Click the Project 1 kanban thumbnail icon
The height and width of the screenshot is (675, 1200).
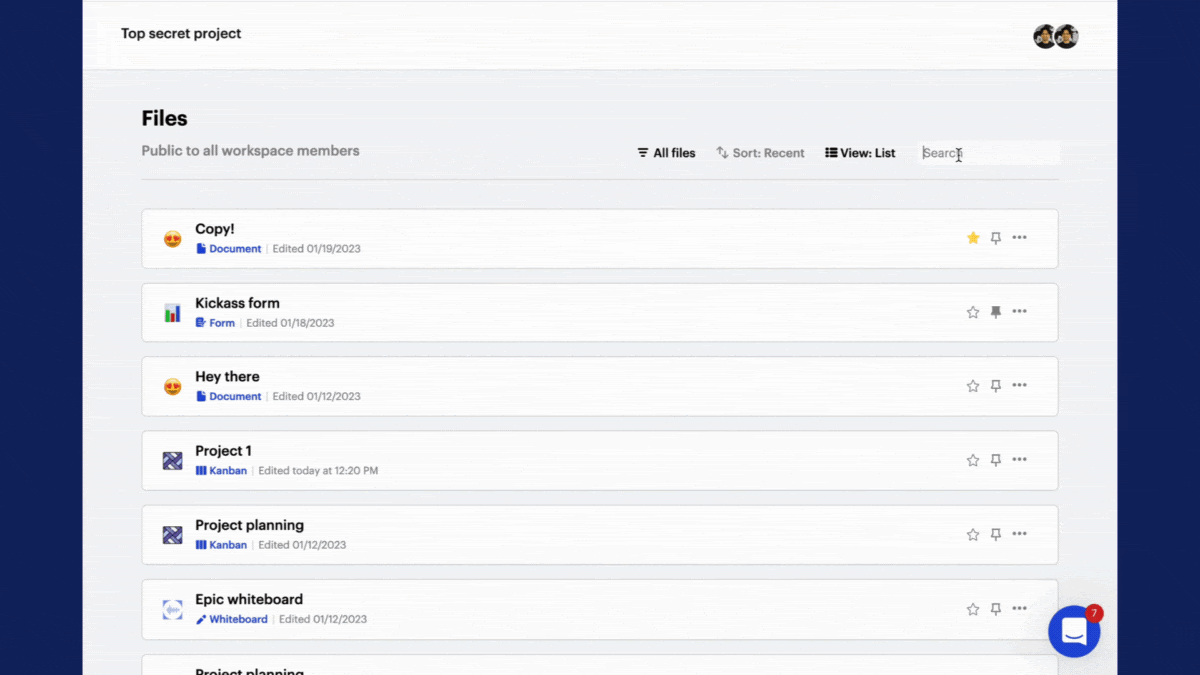coord(173,461)
